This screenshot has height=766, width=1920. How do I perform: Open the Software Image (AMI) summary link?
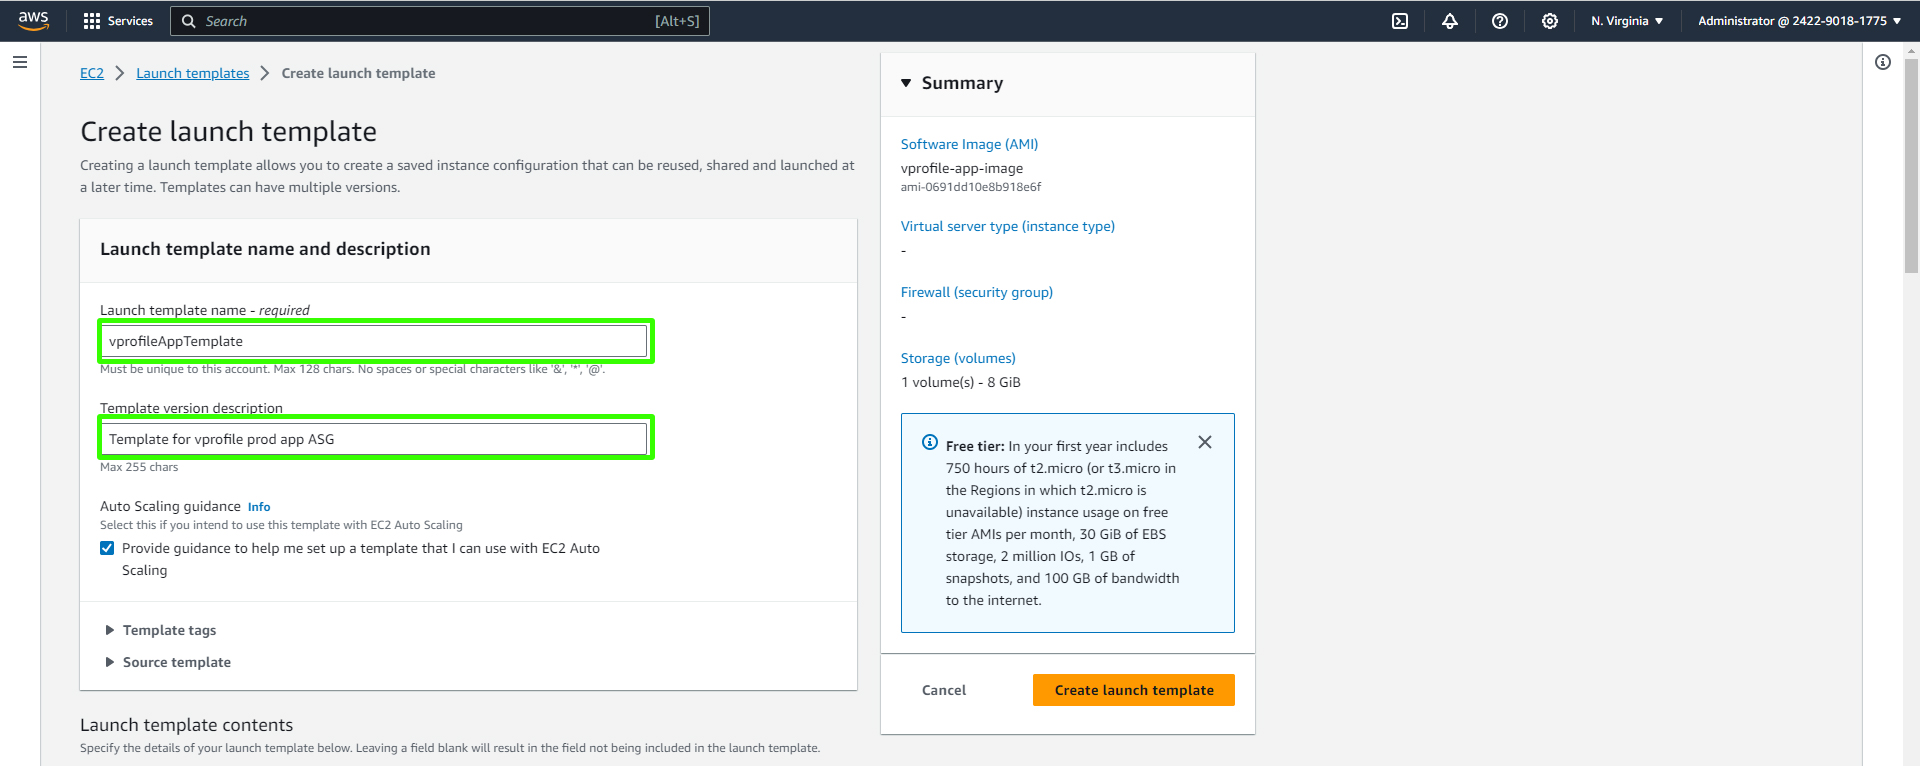pyautogui.click(x=969, y=144)
